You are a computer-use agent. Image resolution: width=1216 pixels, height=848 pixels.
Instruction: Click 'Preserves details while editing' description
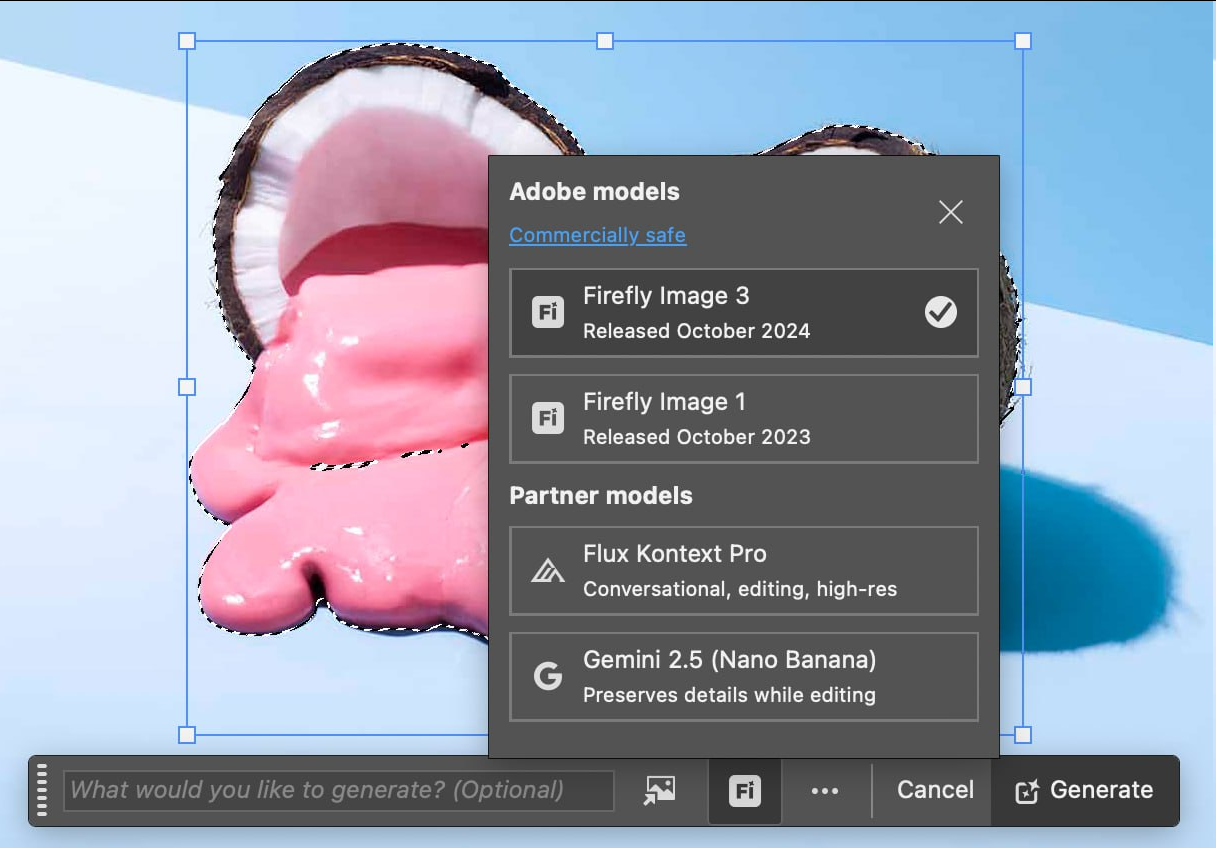coord(729,695)
